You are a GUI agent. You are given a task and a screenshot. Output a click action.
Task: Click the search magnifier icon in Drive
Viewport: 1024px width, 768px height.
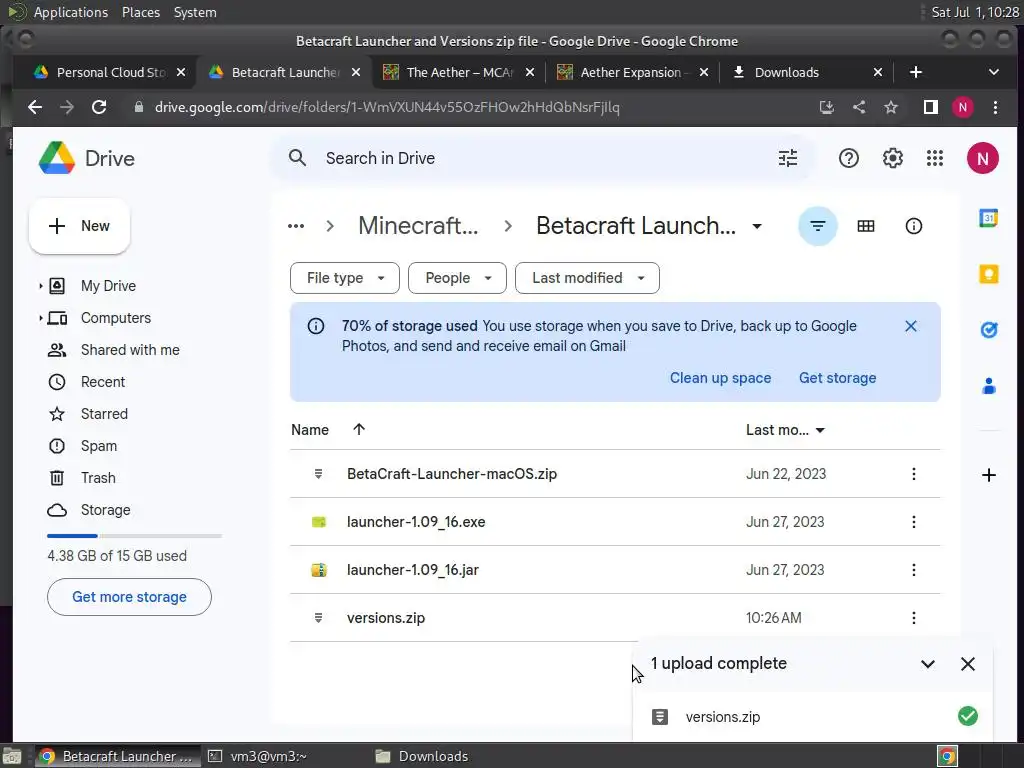[x=297, y=158]
